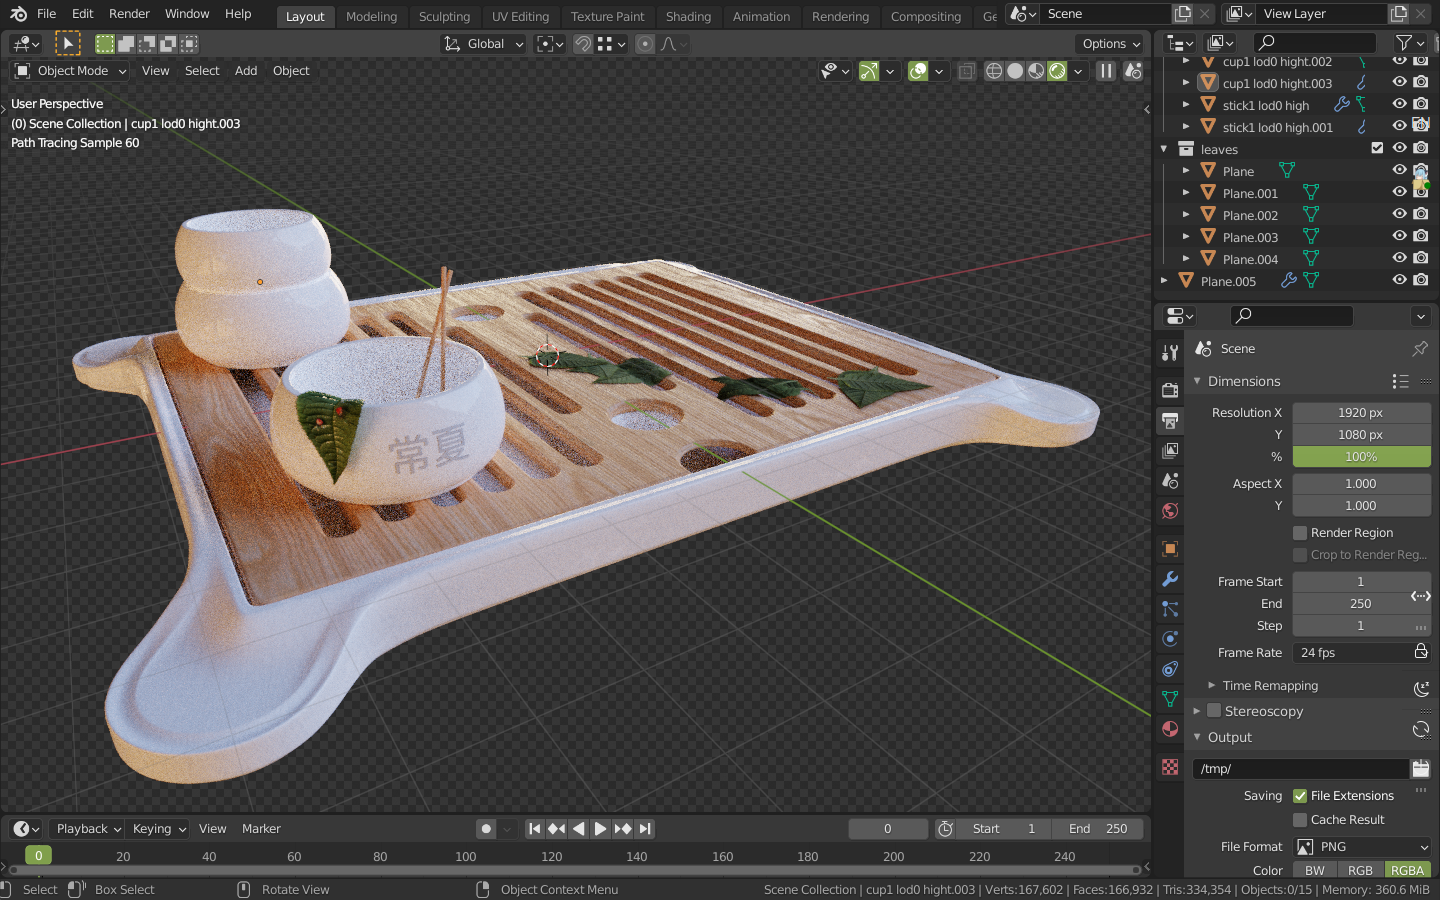Click the output path folder icon
The height and width of the screenshot is (900, 1440).
coord(1420,768)
